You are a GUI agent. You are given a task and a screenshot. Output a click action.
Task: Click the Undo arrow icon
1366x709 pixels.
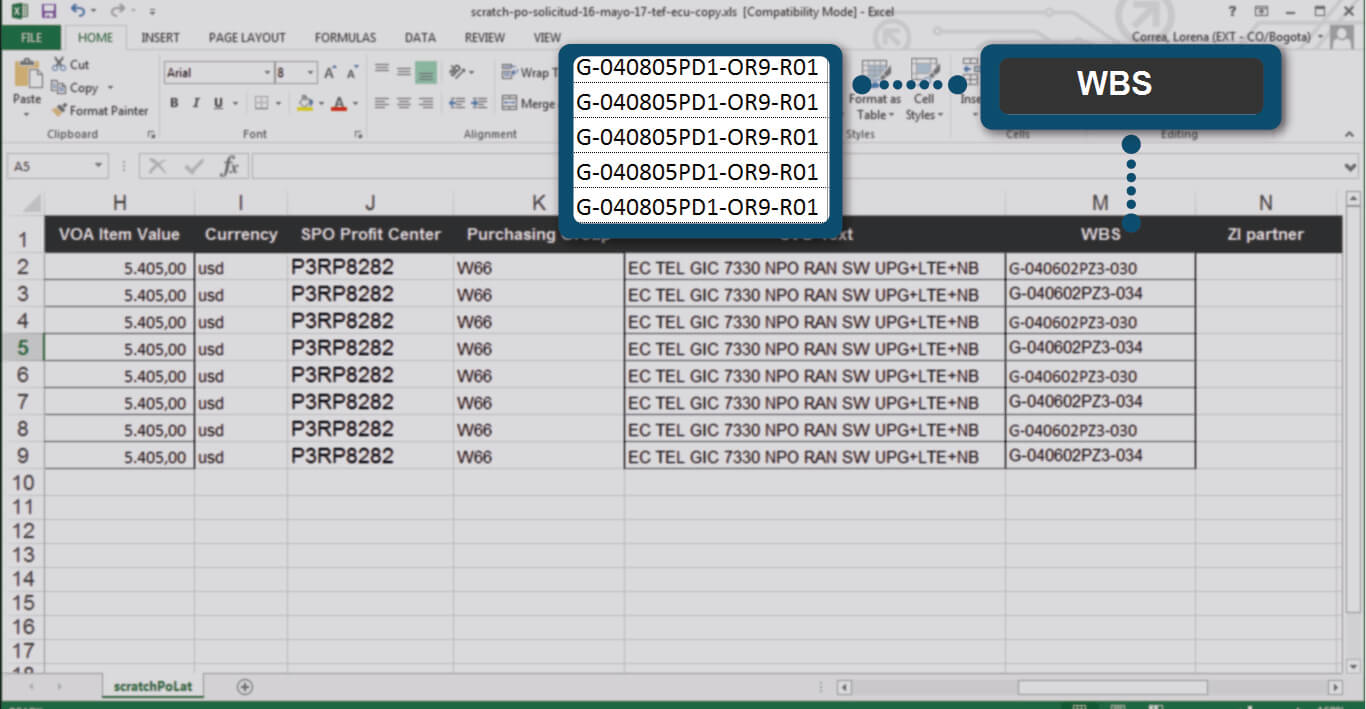[x=77, y=11]
